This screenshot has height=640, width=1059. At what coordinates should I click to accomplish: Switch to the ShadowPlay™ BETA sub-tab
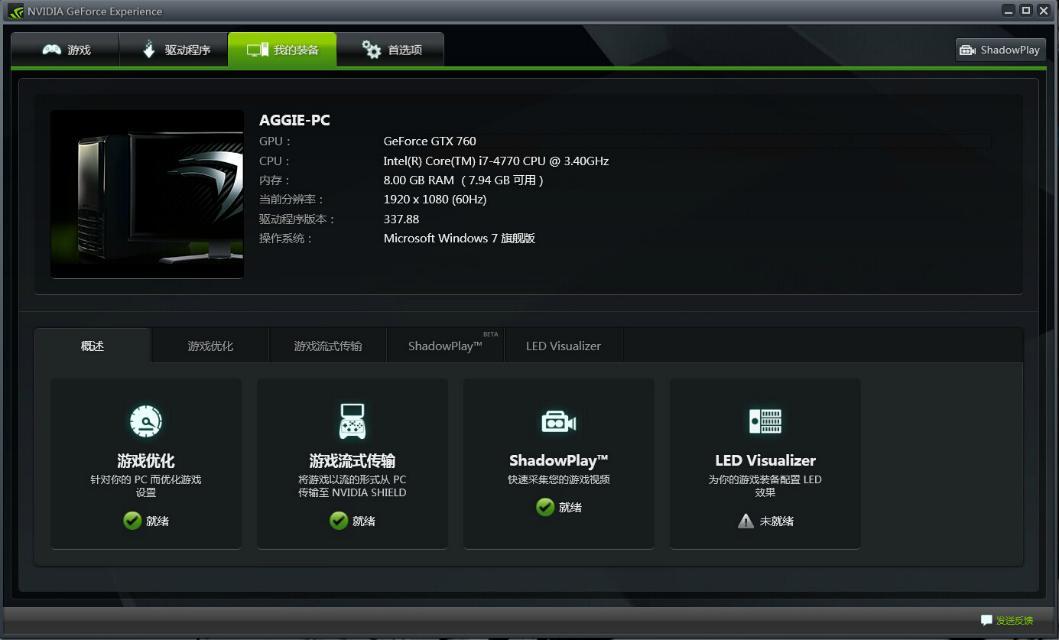click(446, 346)
